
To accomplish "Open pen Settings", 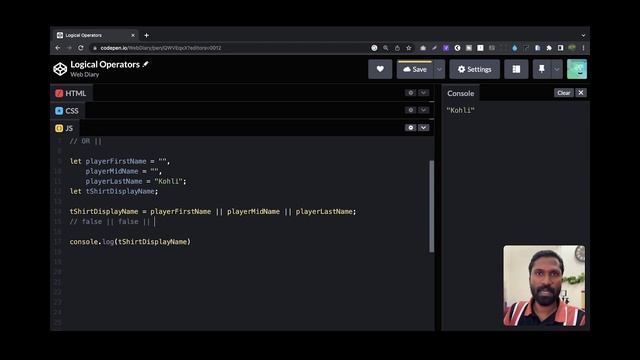I will click(474, 69).
